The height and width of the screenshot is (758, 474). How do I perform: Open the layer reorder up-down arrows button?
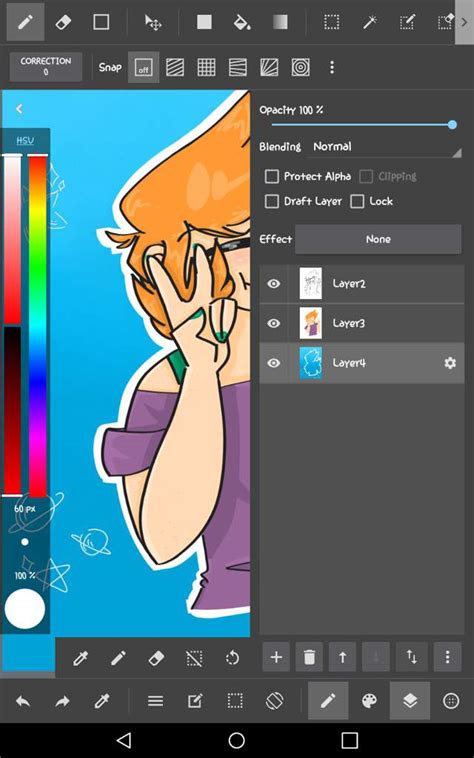tap(412, 657)
